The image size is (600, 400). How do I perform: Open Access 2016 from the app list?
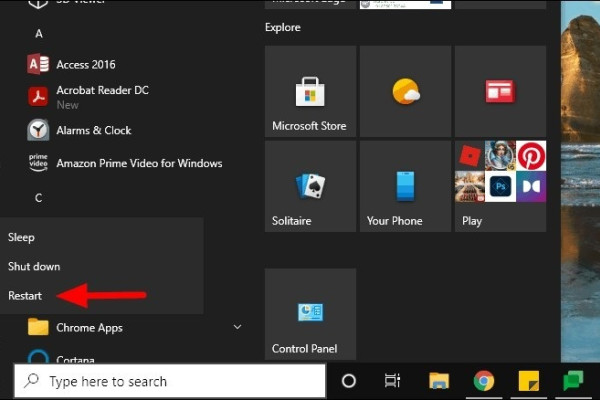85,65
